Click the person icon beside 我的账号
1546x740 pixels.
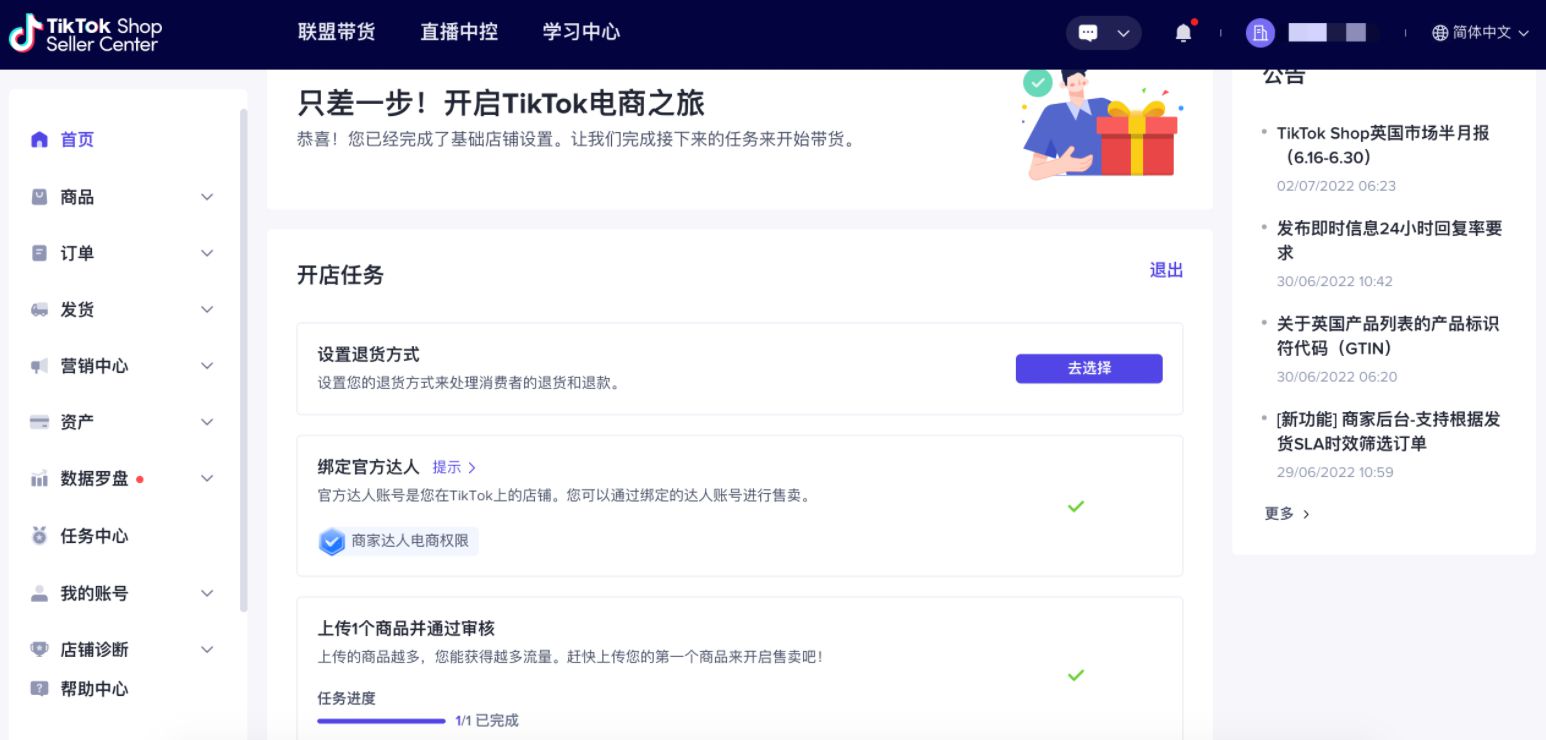[39, 593]
